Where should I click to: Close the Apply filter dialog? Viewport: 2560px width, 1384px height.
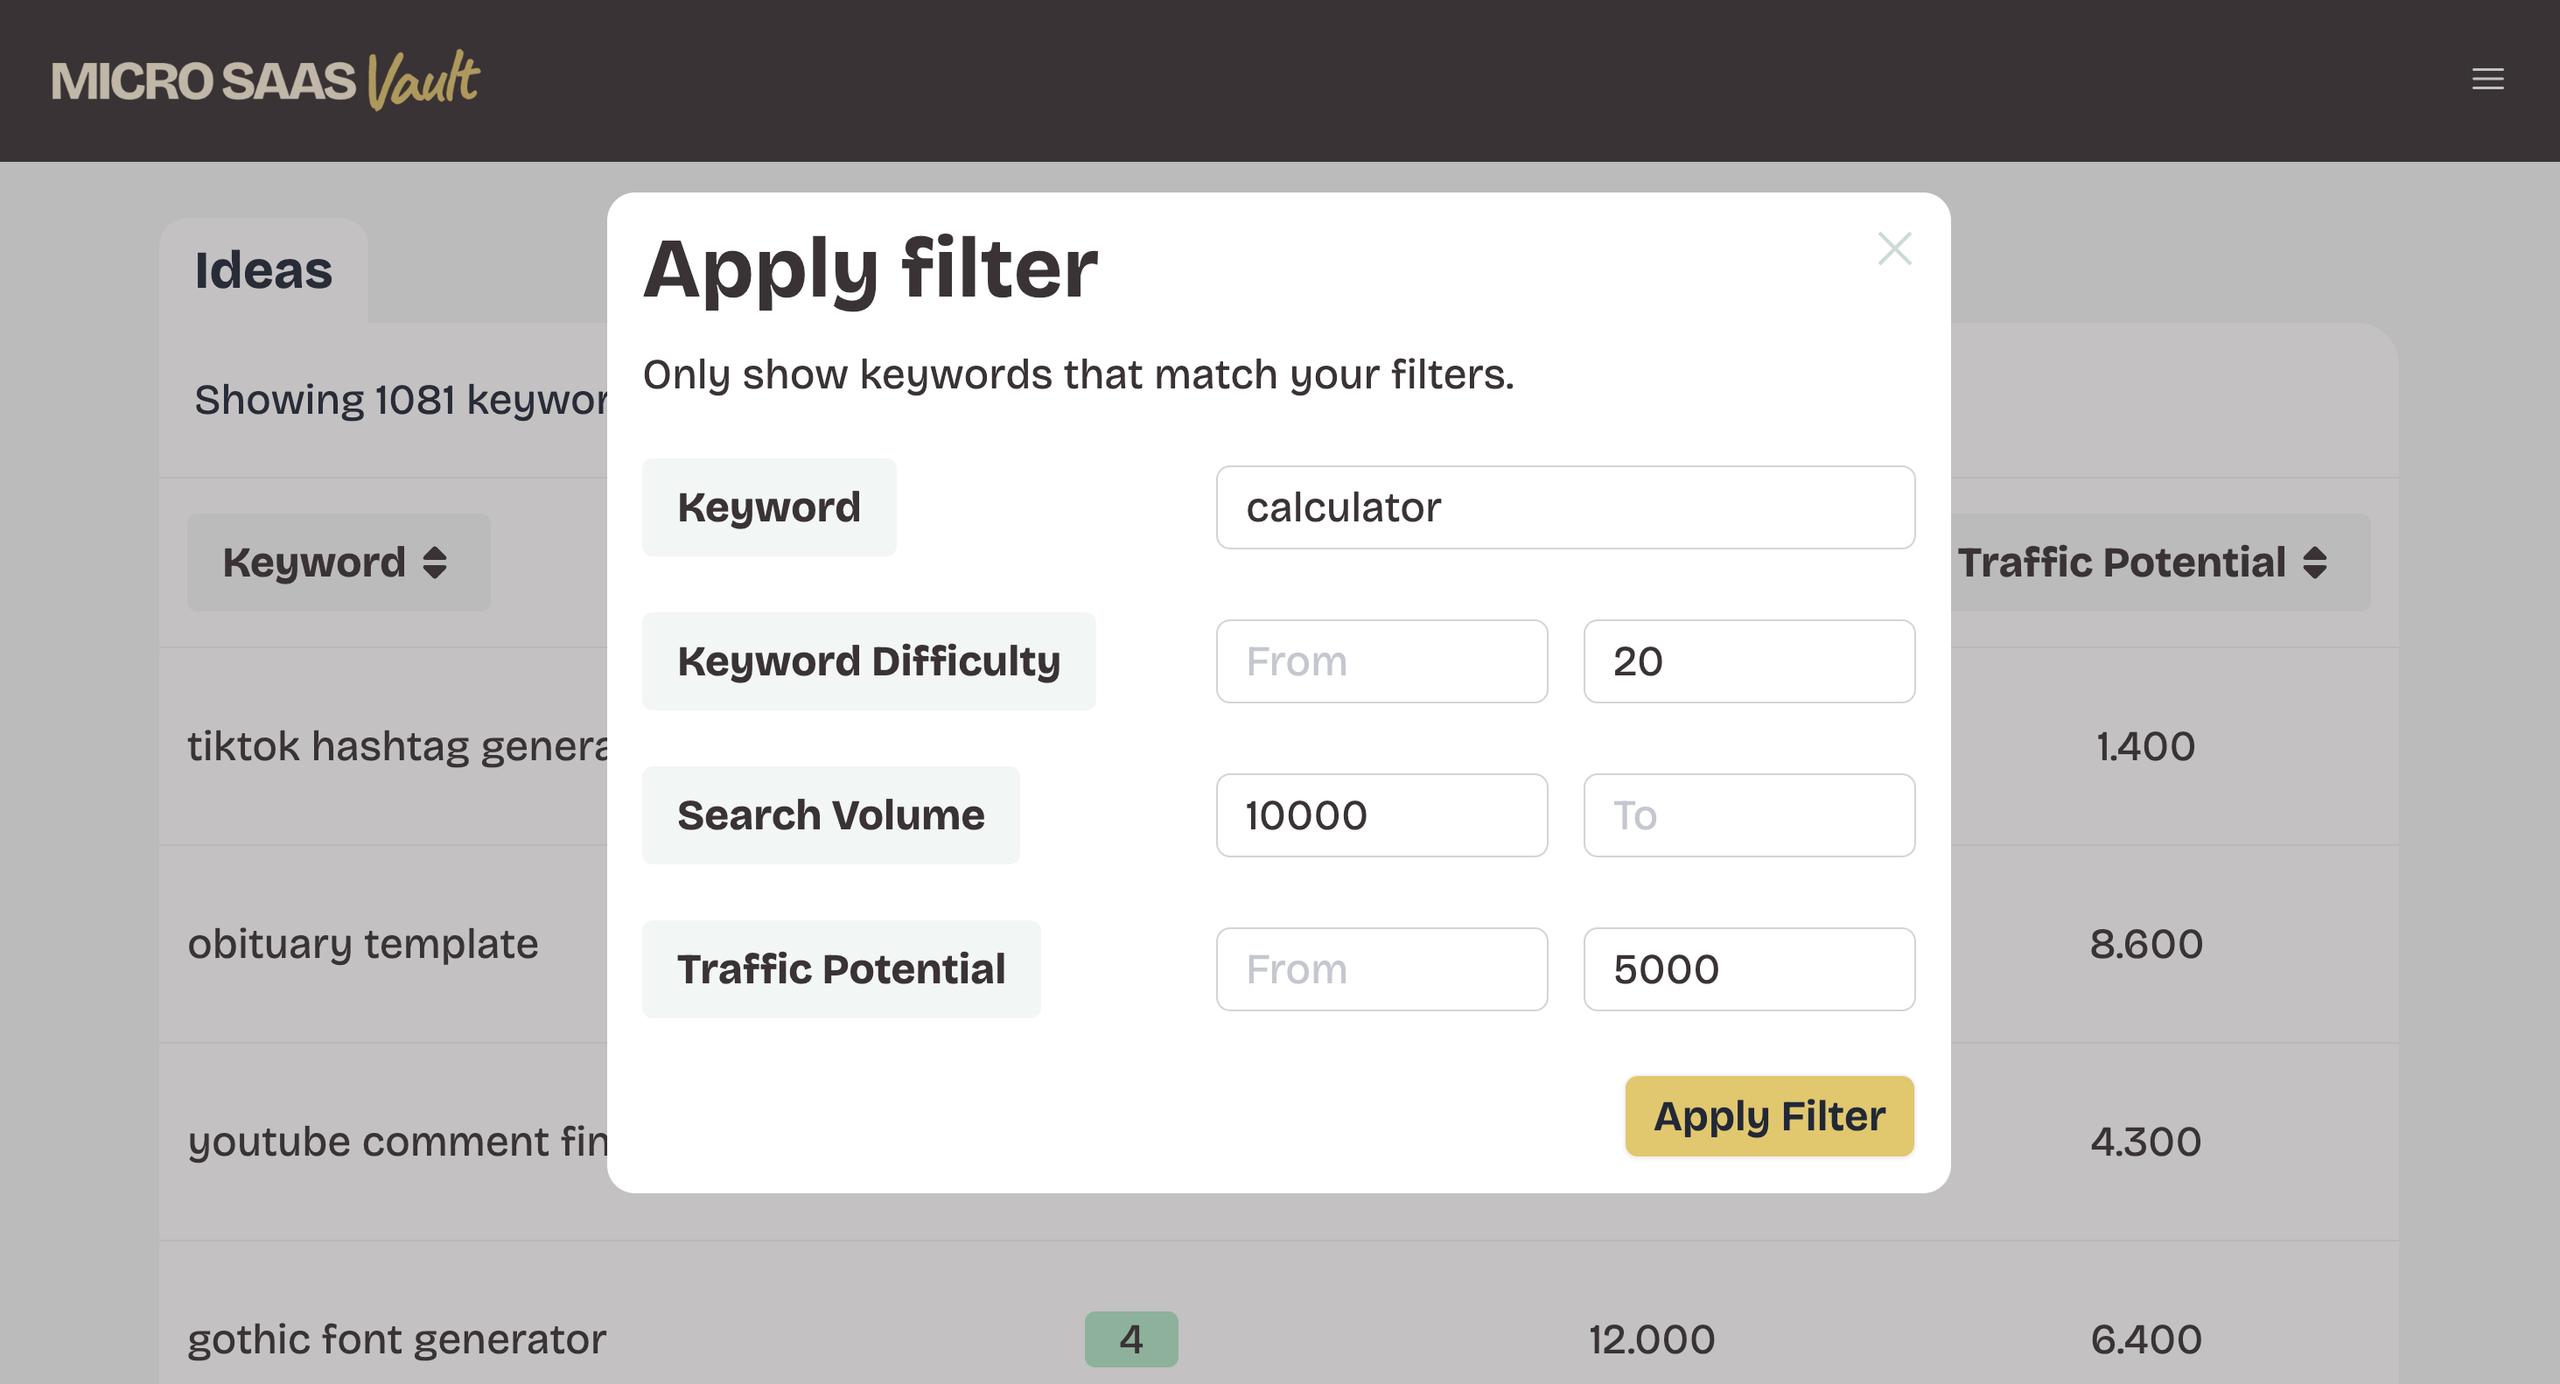tap(1894, 249)
